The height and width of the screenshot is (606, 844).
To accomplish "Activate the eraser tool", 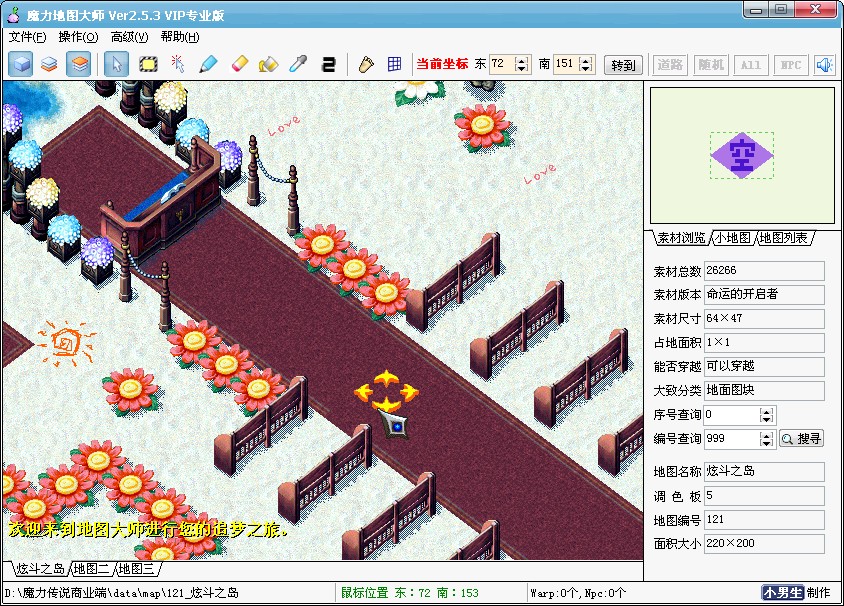I will tap(238, 64).
